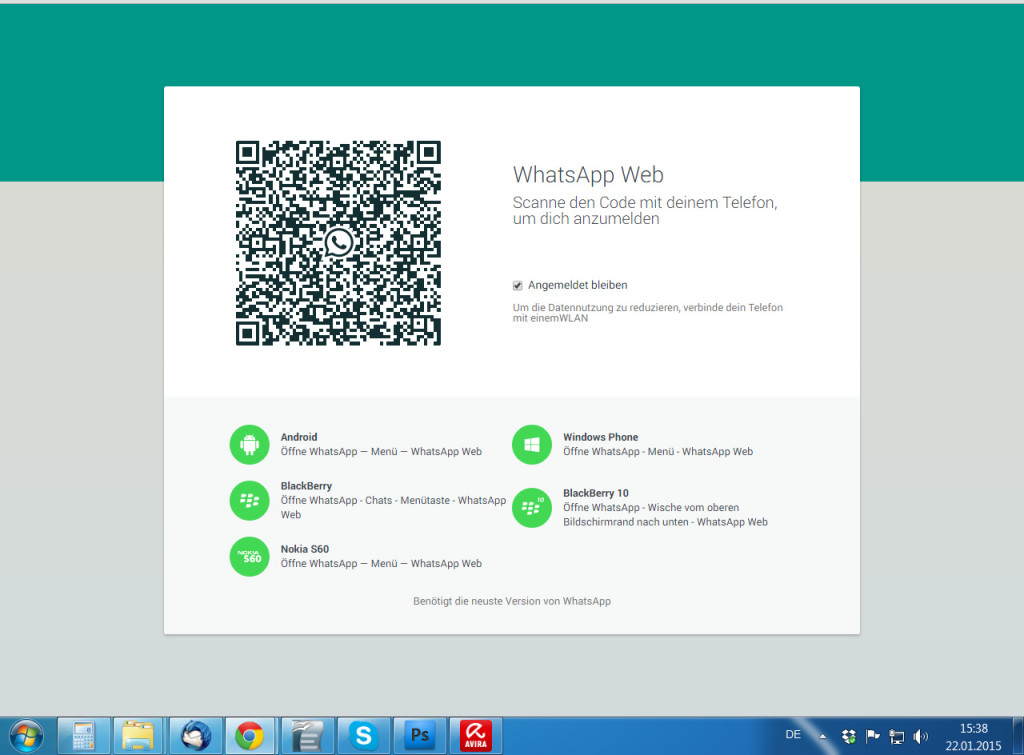The image size is (1024, 755).
Task: Toggle the Angemeldet bleiben checkbox
Action: 517,285
